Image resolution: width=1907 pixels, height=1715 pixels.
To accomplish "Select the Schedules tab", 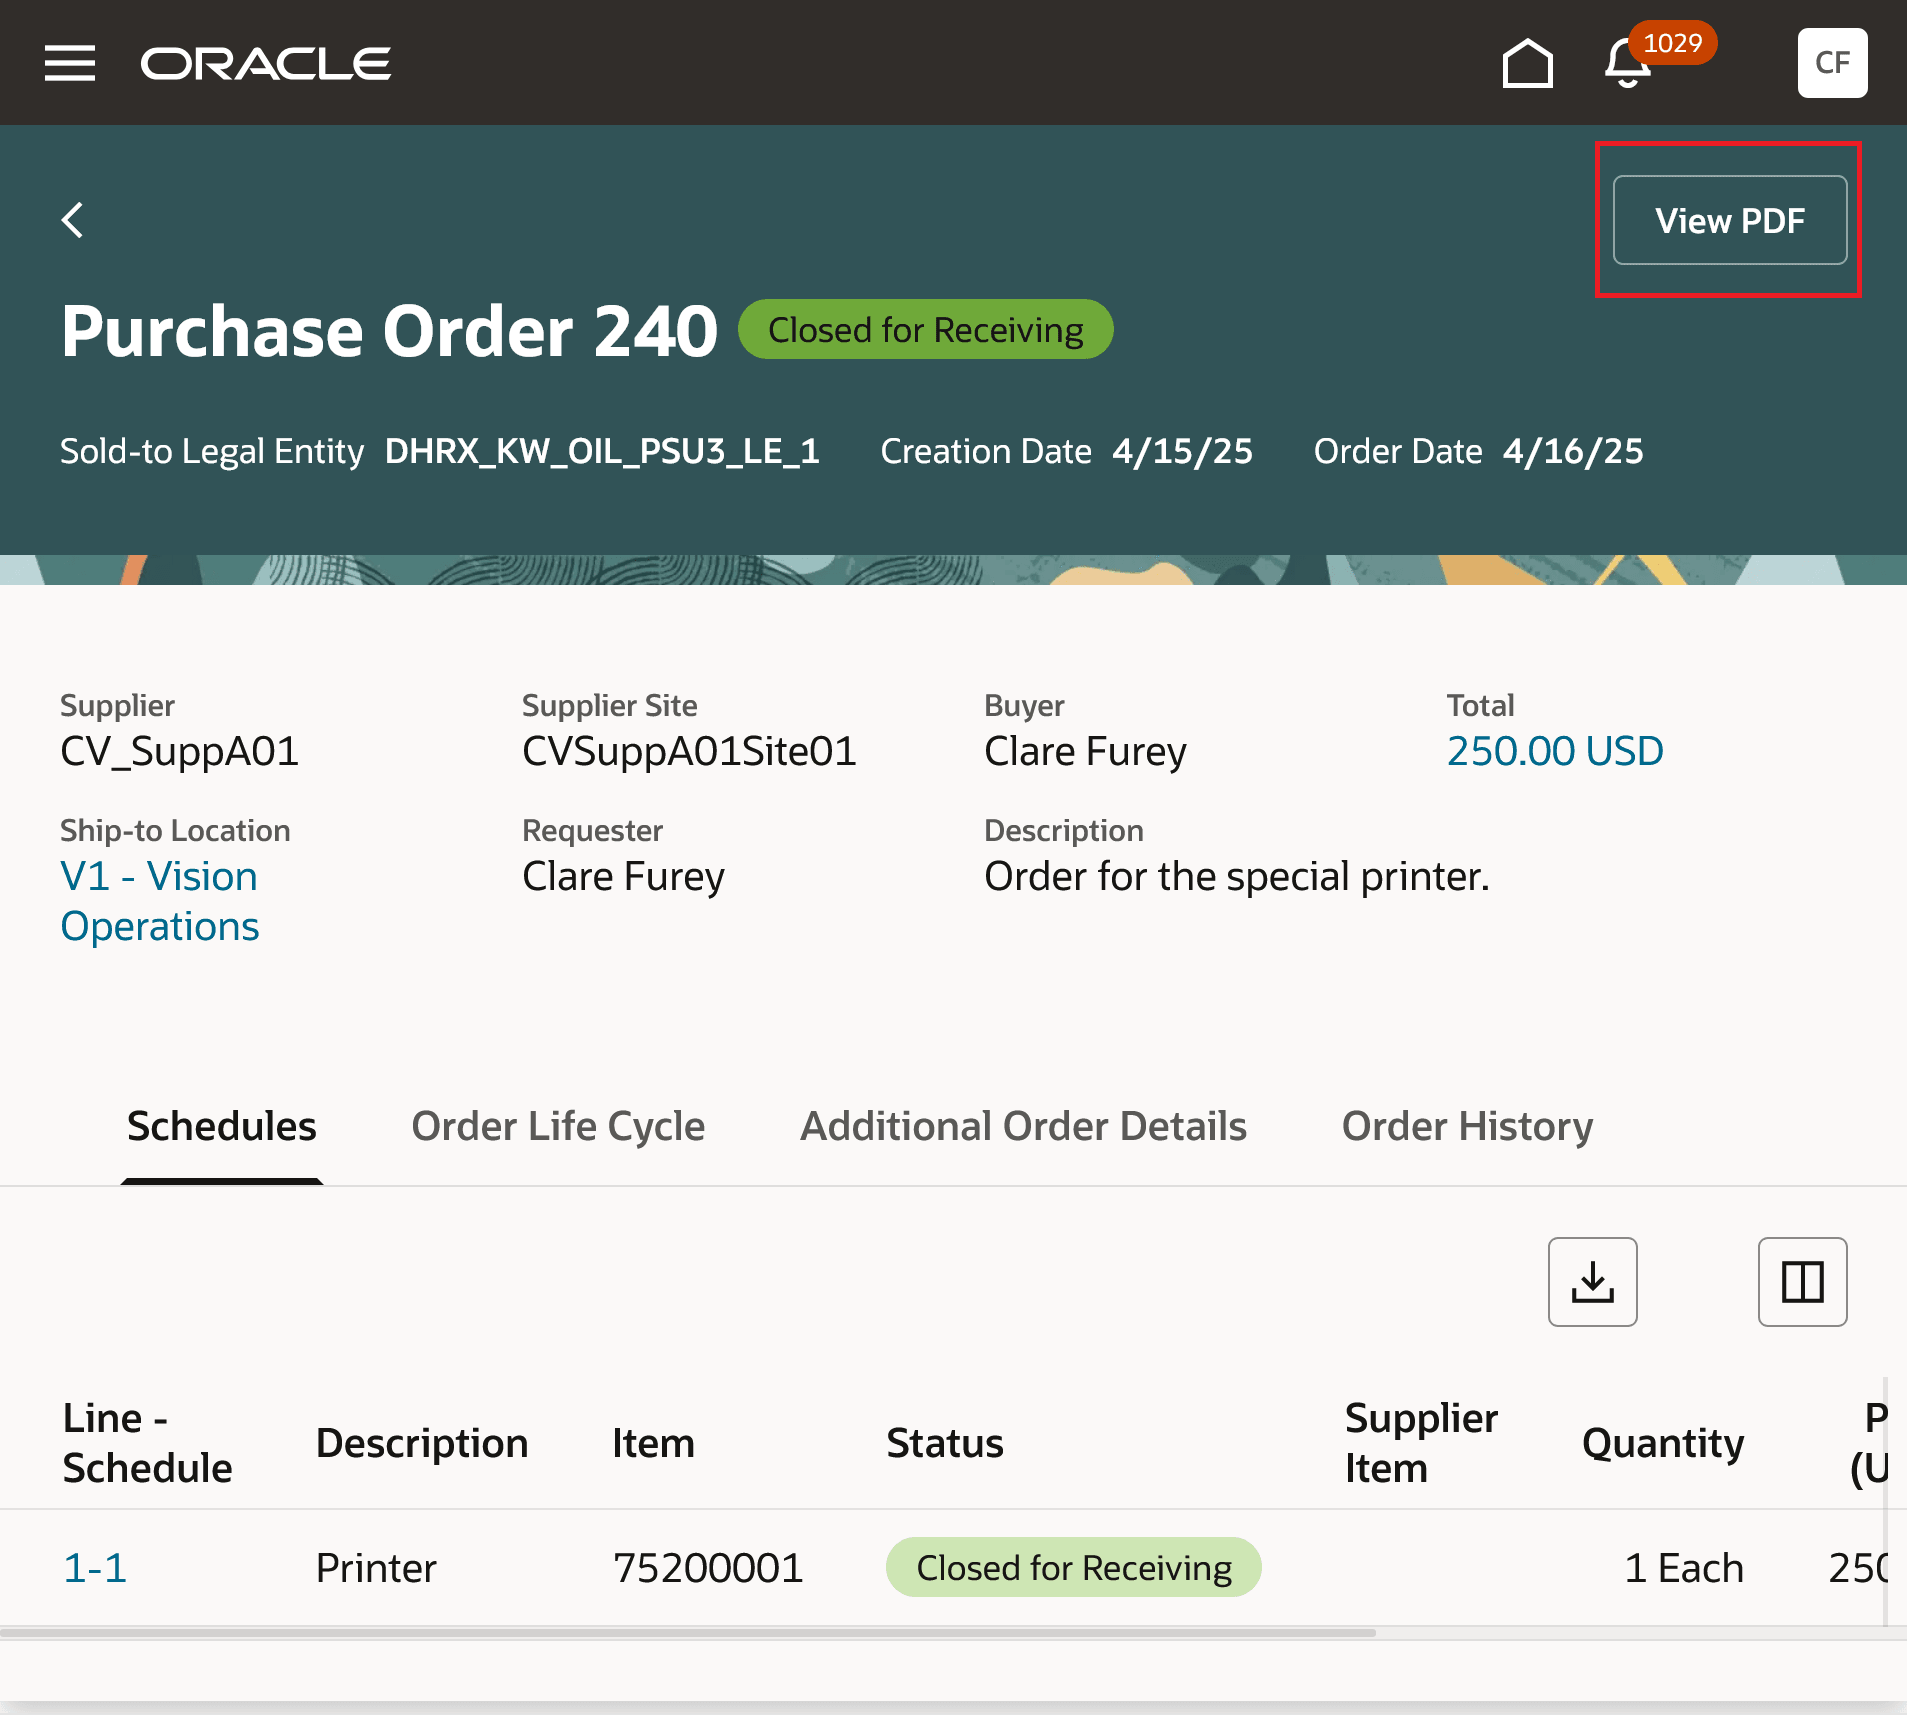I will click(x=222, y=1127).
